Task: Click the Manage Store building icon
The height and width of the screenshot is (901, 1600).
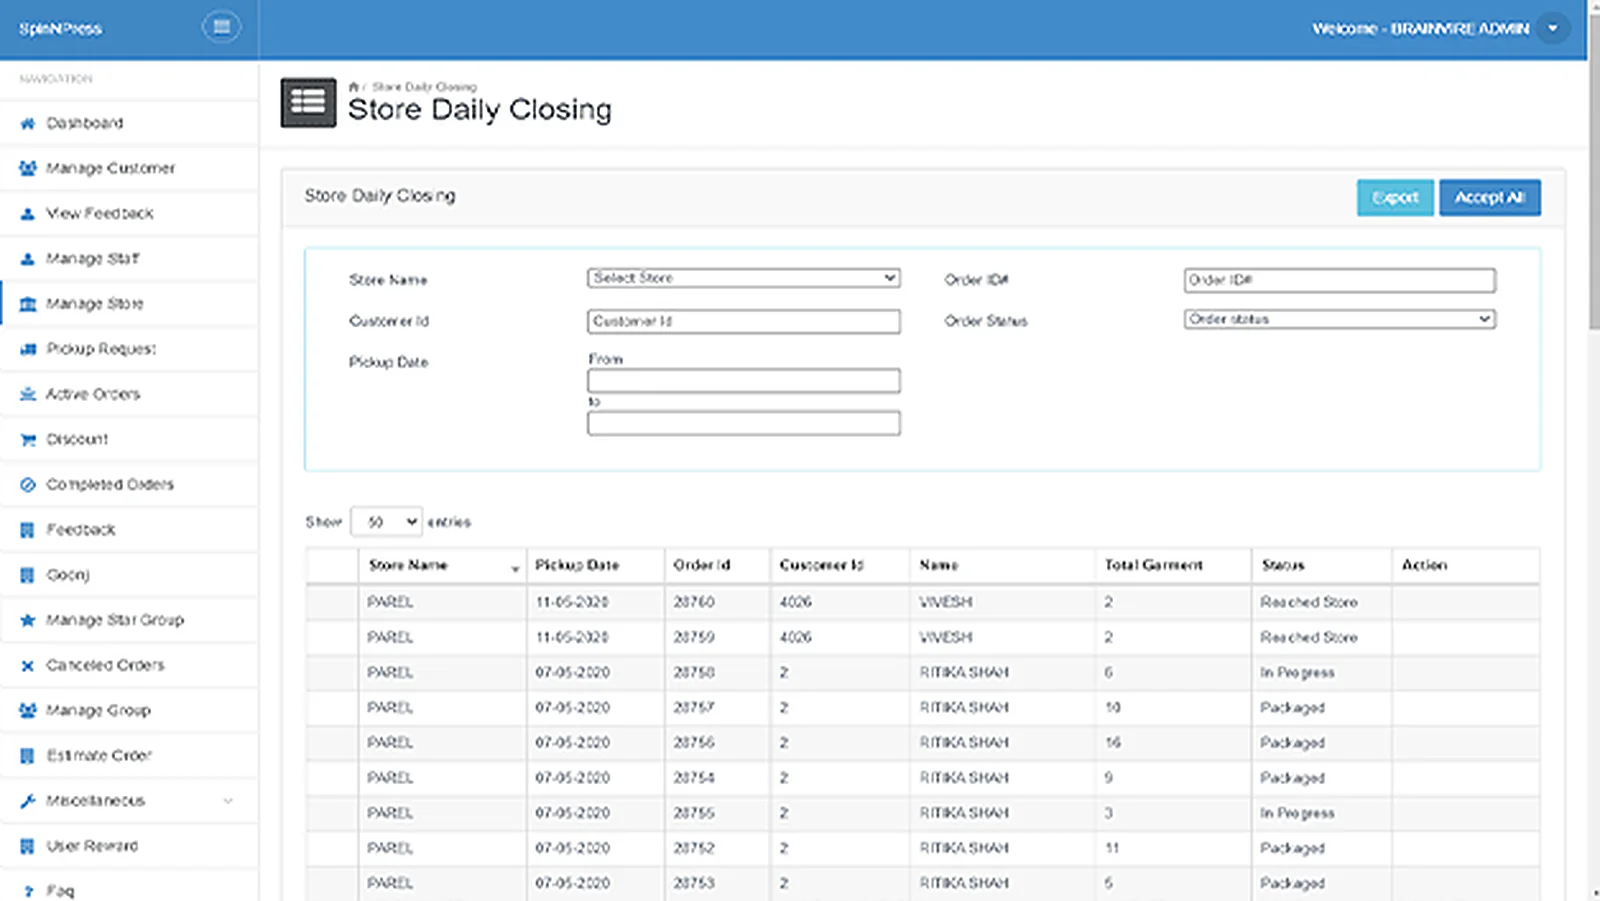Action: pyautogui.click(x=28, y=304)
